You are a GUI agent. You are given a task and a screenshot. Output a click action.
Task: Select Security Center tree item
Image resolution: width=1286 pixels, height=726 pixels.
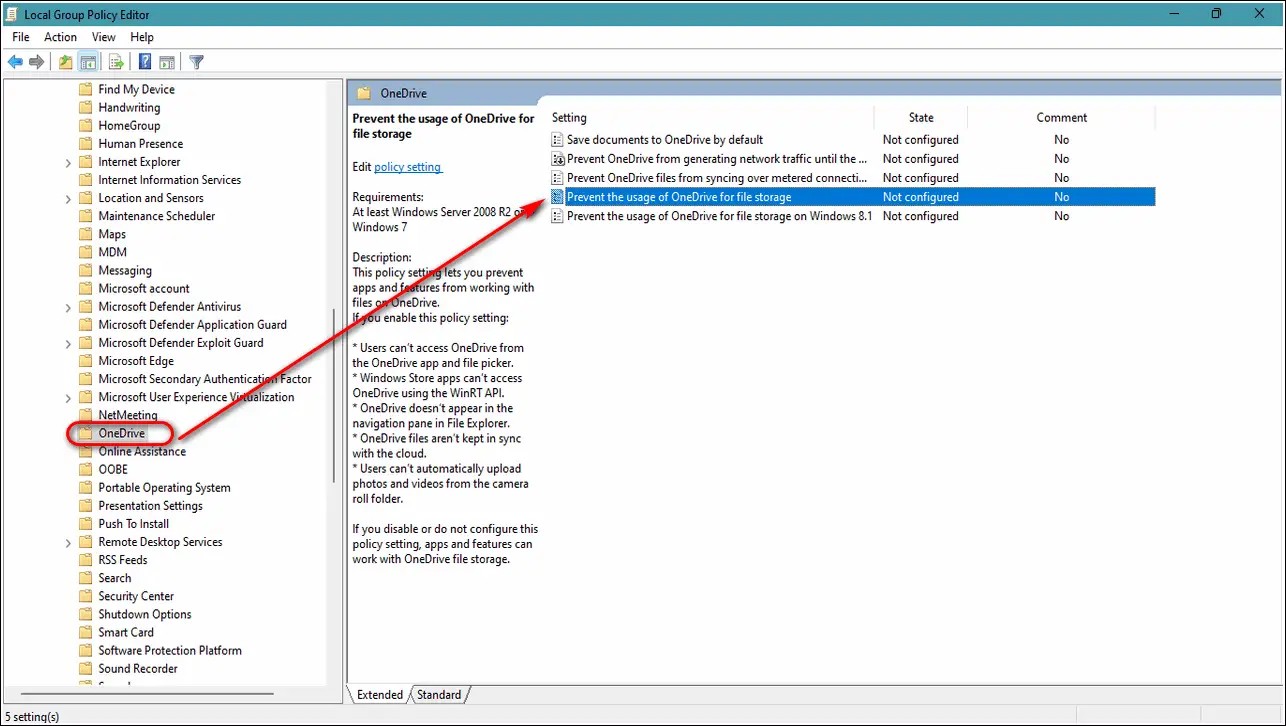click(x=136, y=596)
